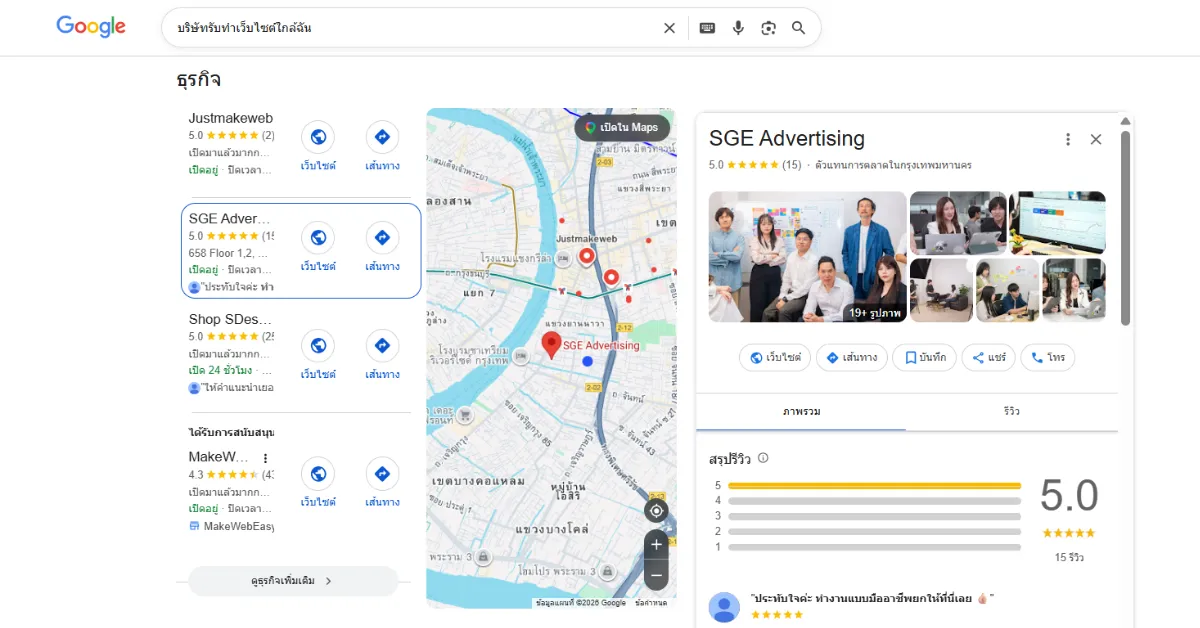Open MakeWebEasy sponsored website icon
This screenshot has height=628, width=1200.
(318, 473)
